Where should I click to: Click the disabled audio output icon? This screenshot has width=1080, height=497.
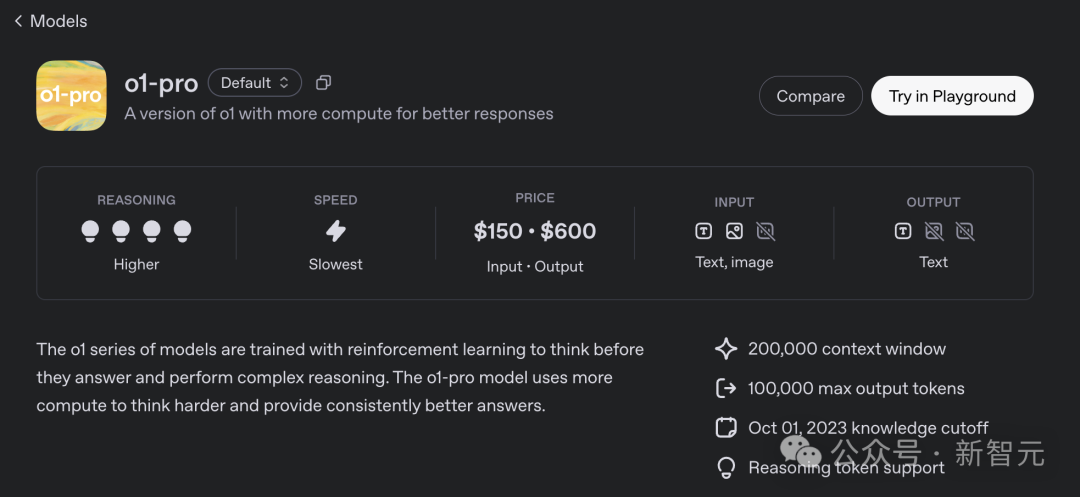coord(964,231)
